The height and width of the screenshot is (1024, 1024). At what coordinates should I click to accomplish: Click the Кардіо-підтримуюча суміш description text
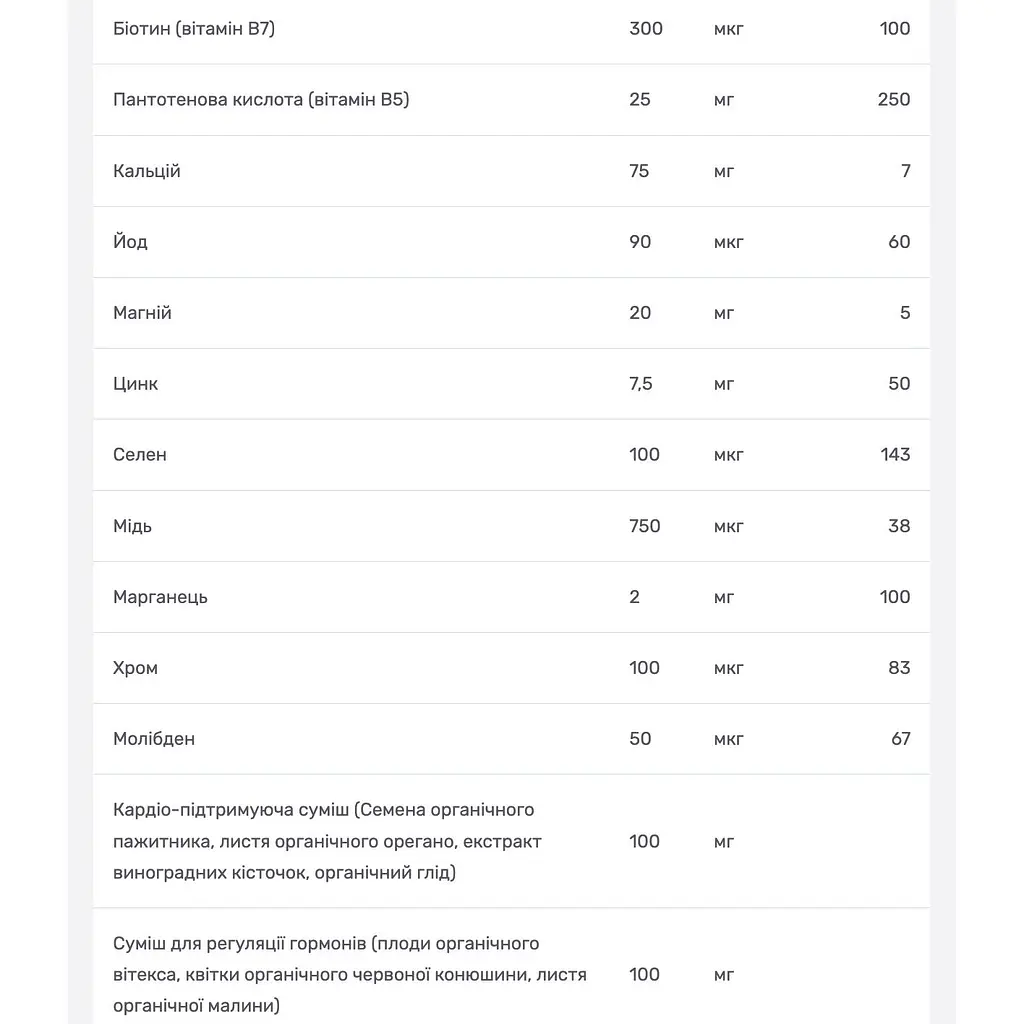[327, 841]
